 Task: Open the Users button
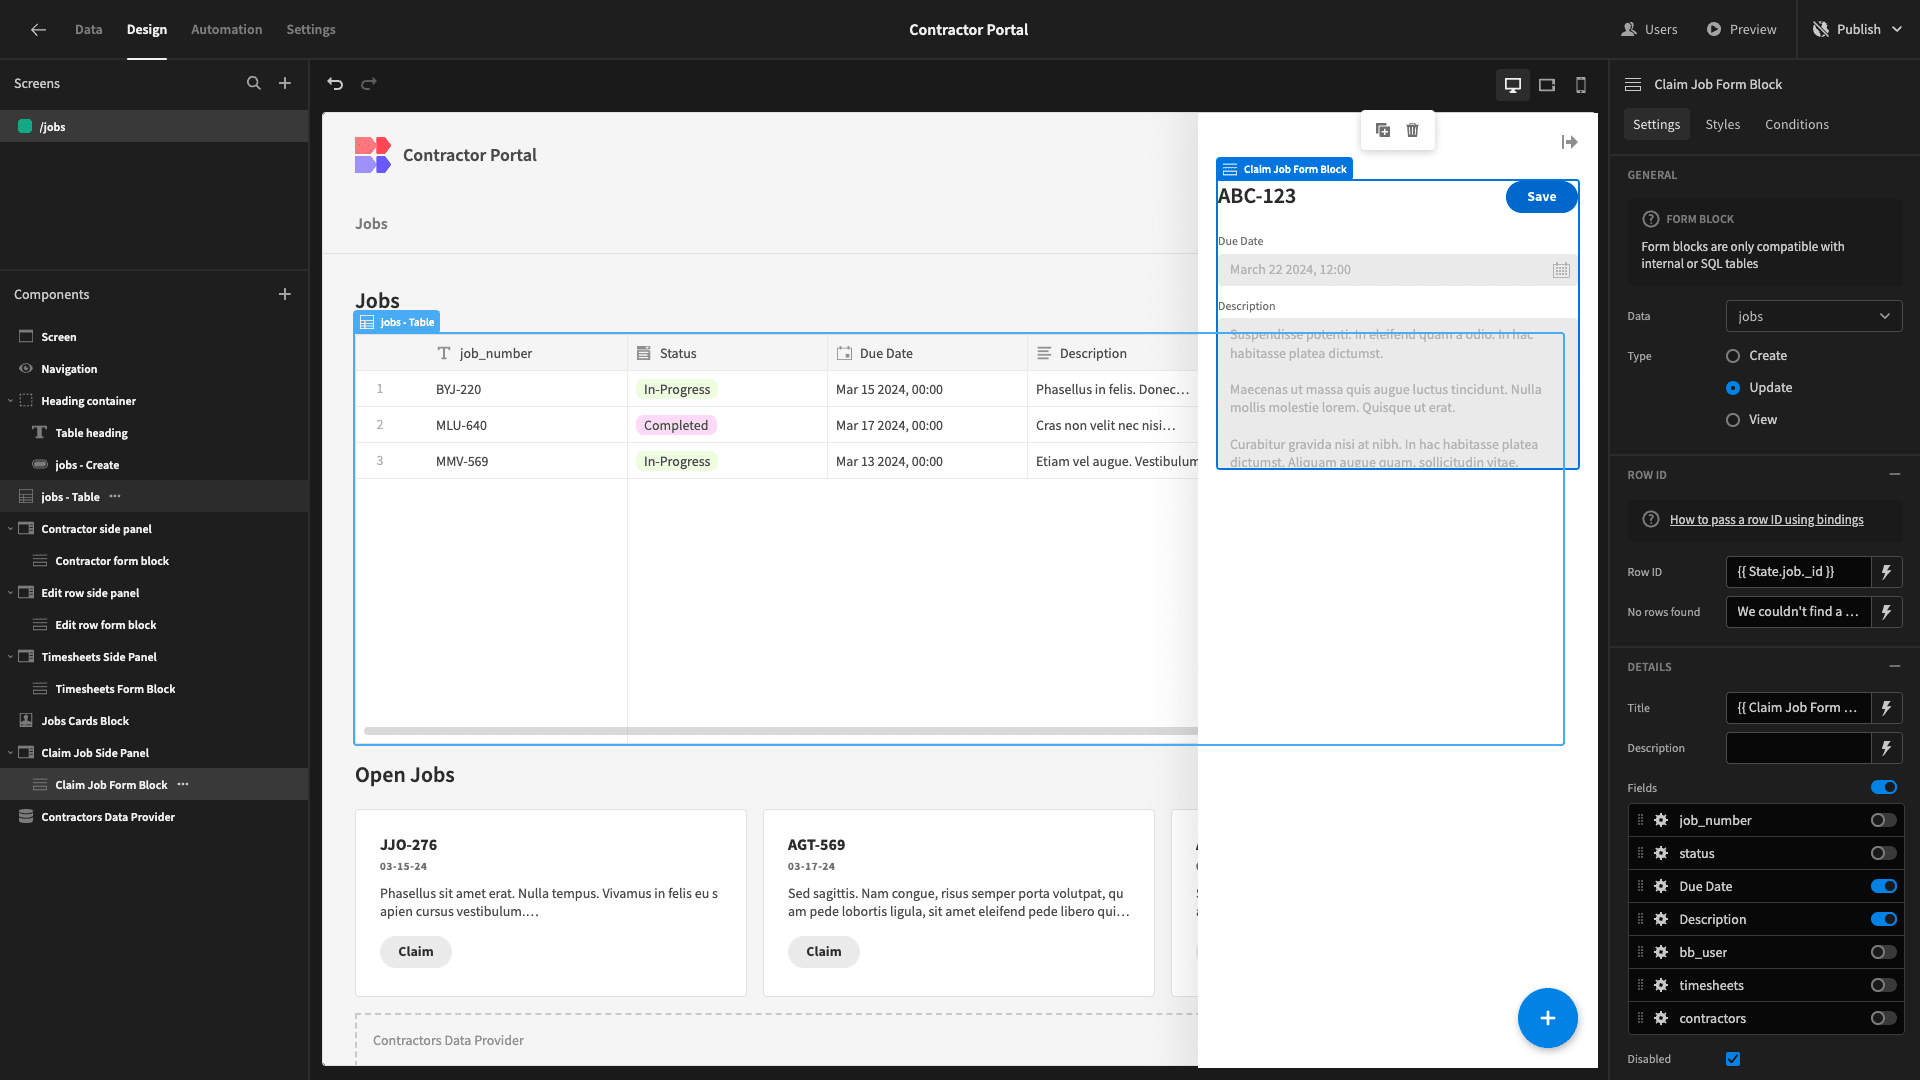[1650, 30]
